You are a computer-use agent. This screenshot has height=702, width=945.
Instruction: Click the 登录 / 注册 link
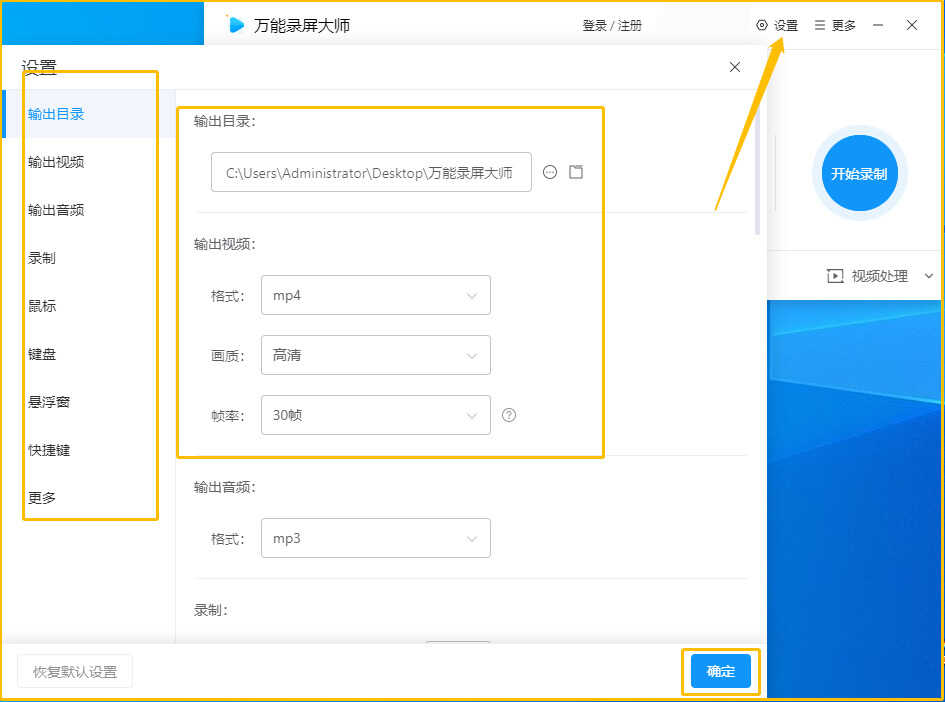612,25
